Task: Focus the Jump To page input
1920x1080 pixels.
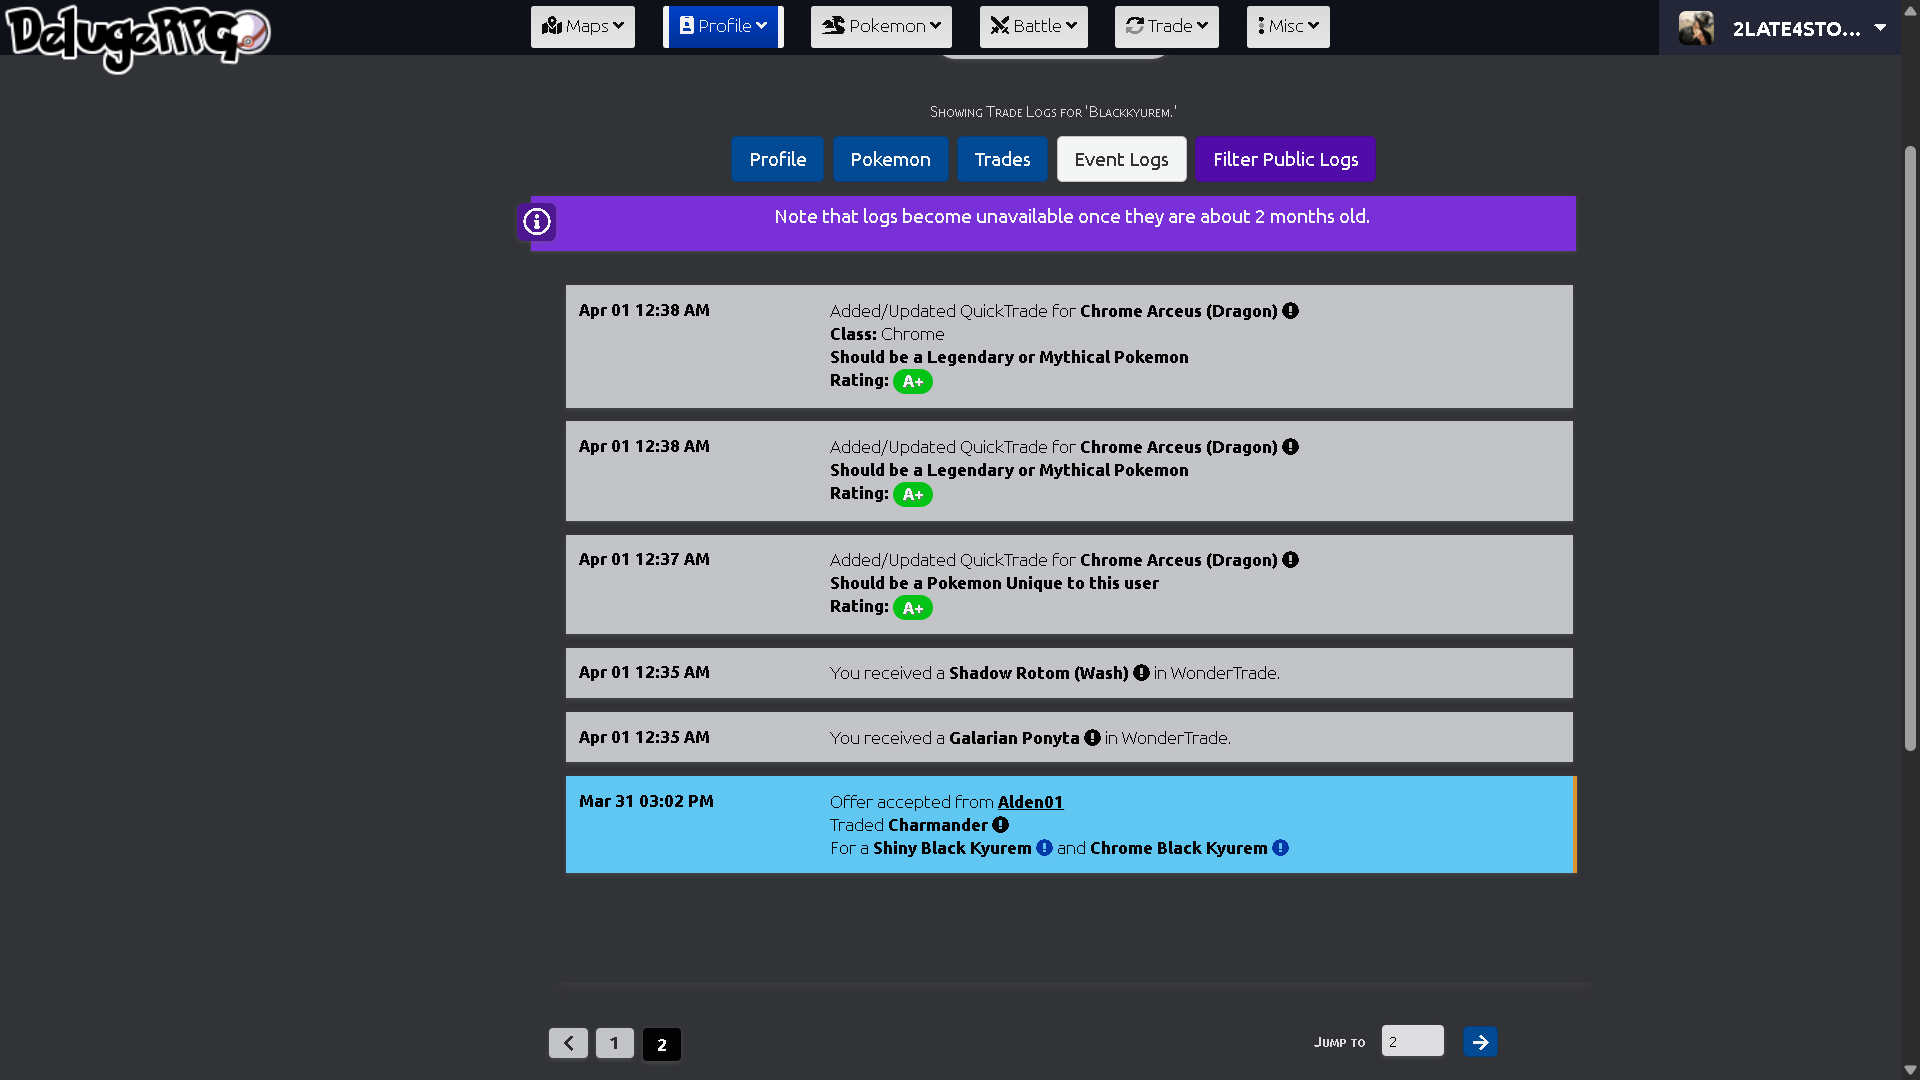Action: pos(1412,1041)
